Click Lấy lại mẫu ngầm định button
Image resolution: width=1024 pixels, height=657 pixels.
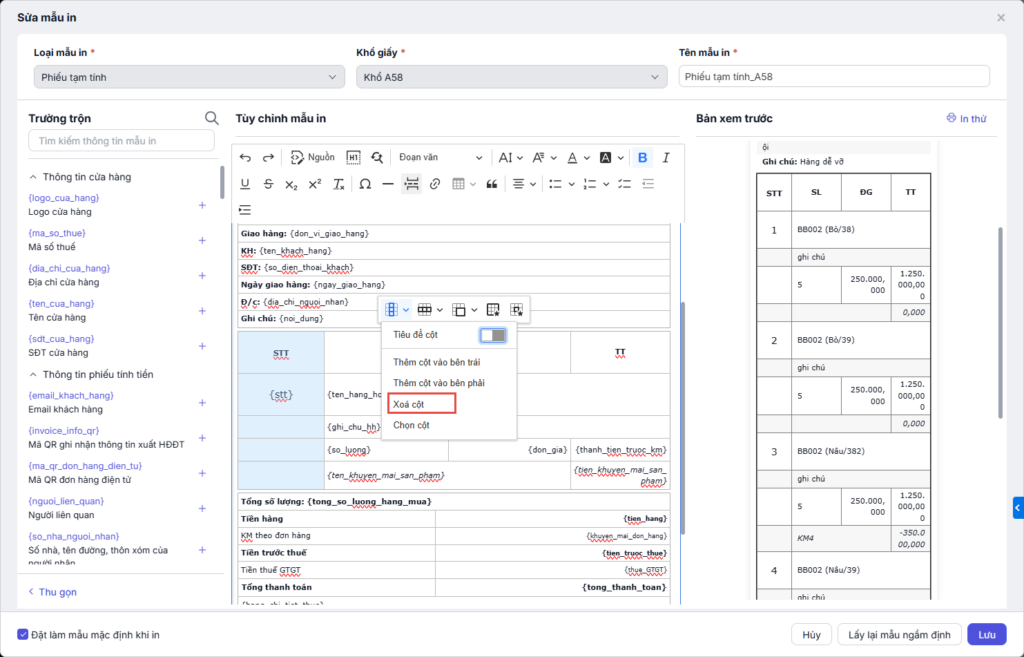coord(899,634)
